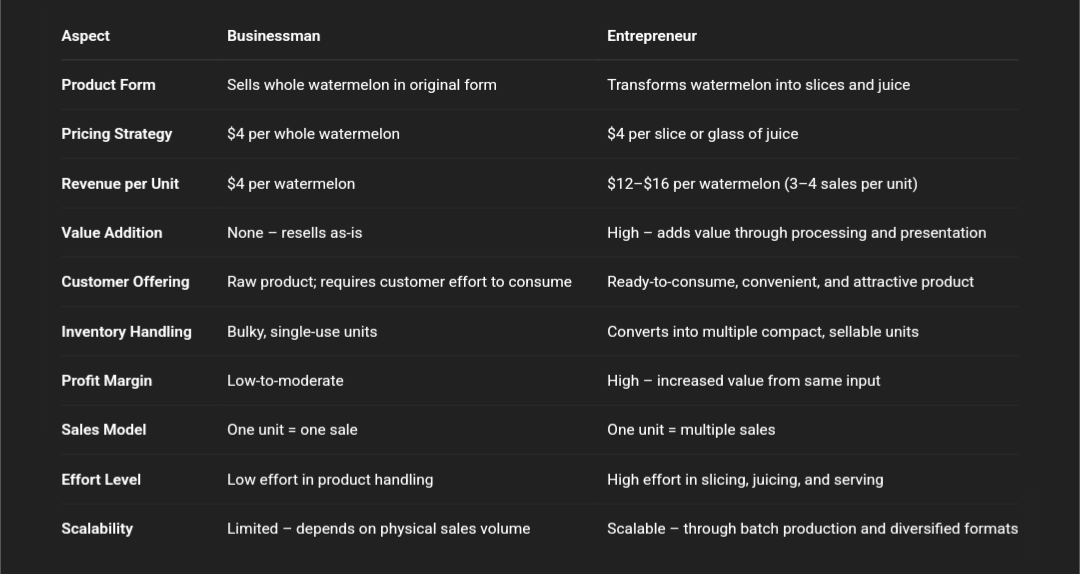Click the Aspect column header

[85, 36]
